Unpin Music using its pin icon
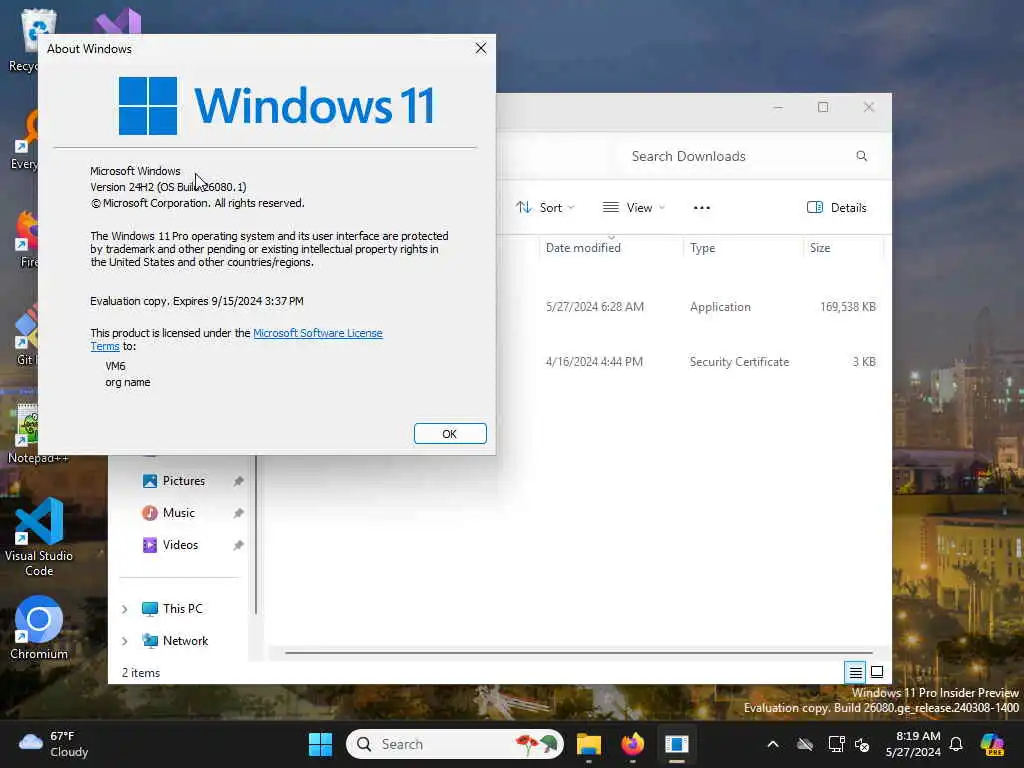 pos(238,513)
